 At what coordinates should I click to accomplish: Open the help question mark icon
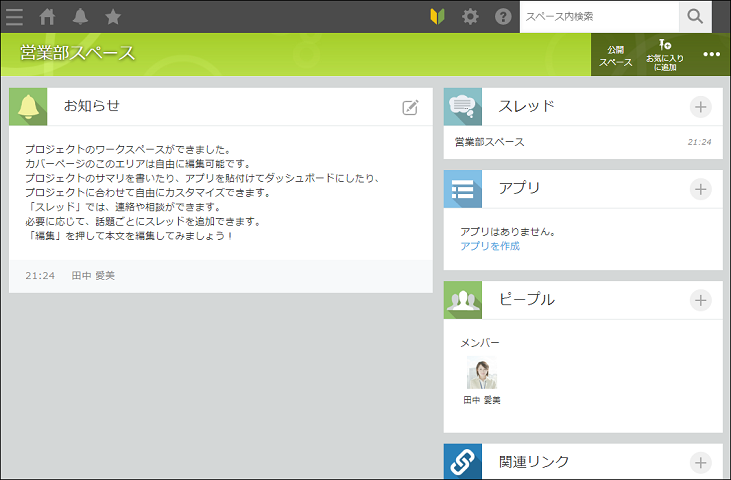503,16
